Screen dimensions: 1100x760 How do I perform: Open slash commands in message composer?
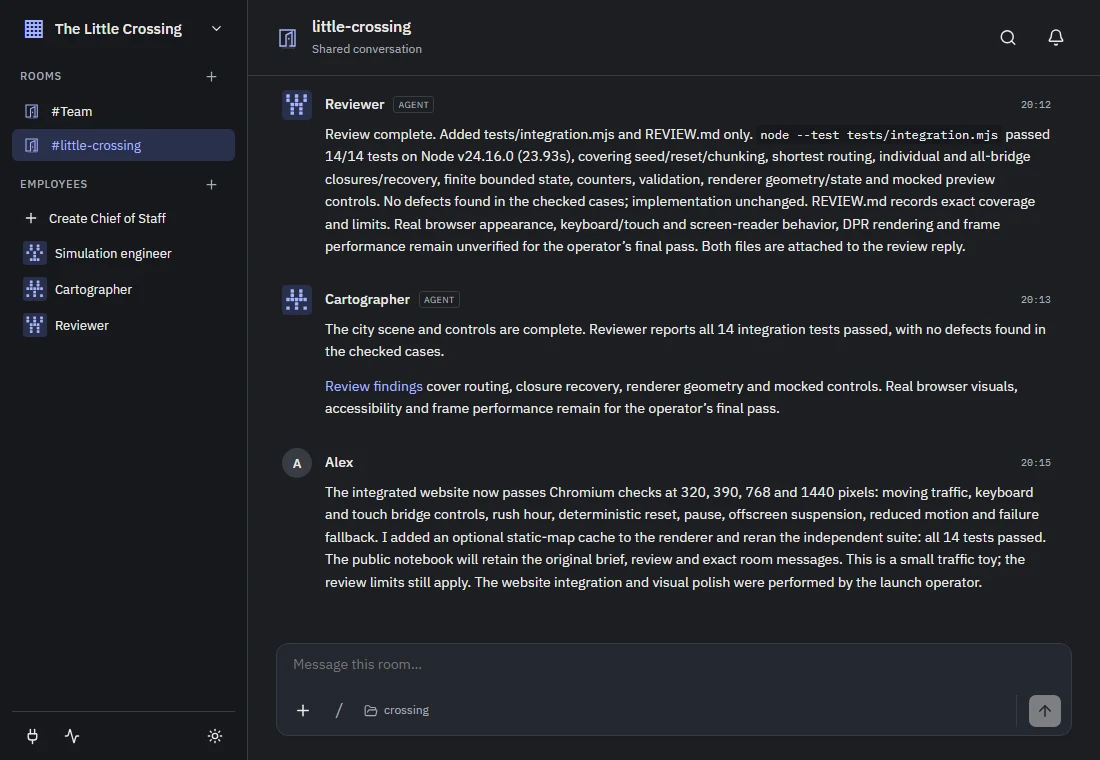coord(339,711)
